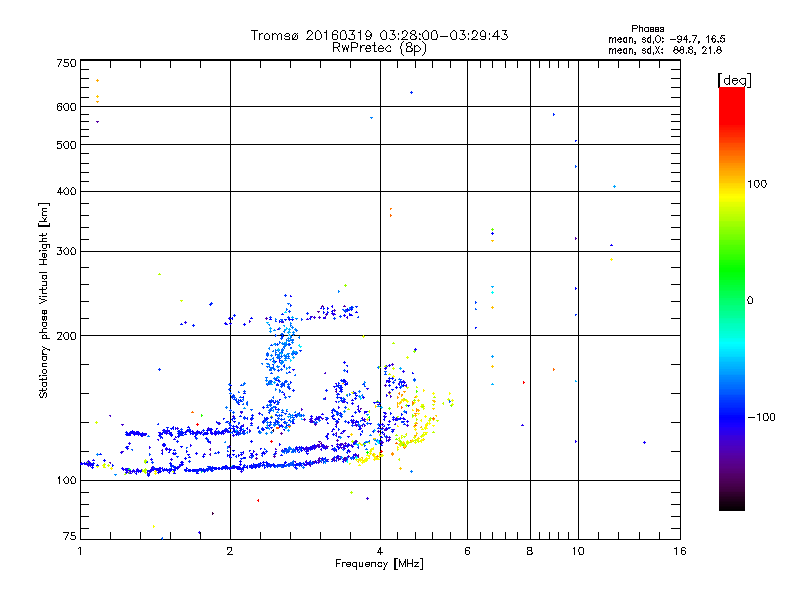Image resolution: width=800 pixels, height=600 pixels.
Task: Click the y-axis tick label '600'
Action: click(x=66, y=107)
